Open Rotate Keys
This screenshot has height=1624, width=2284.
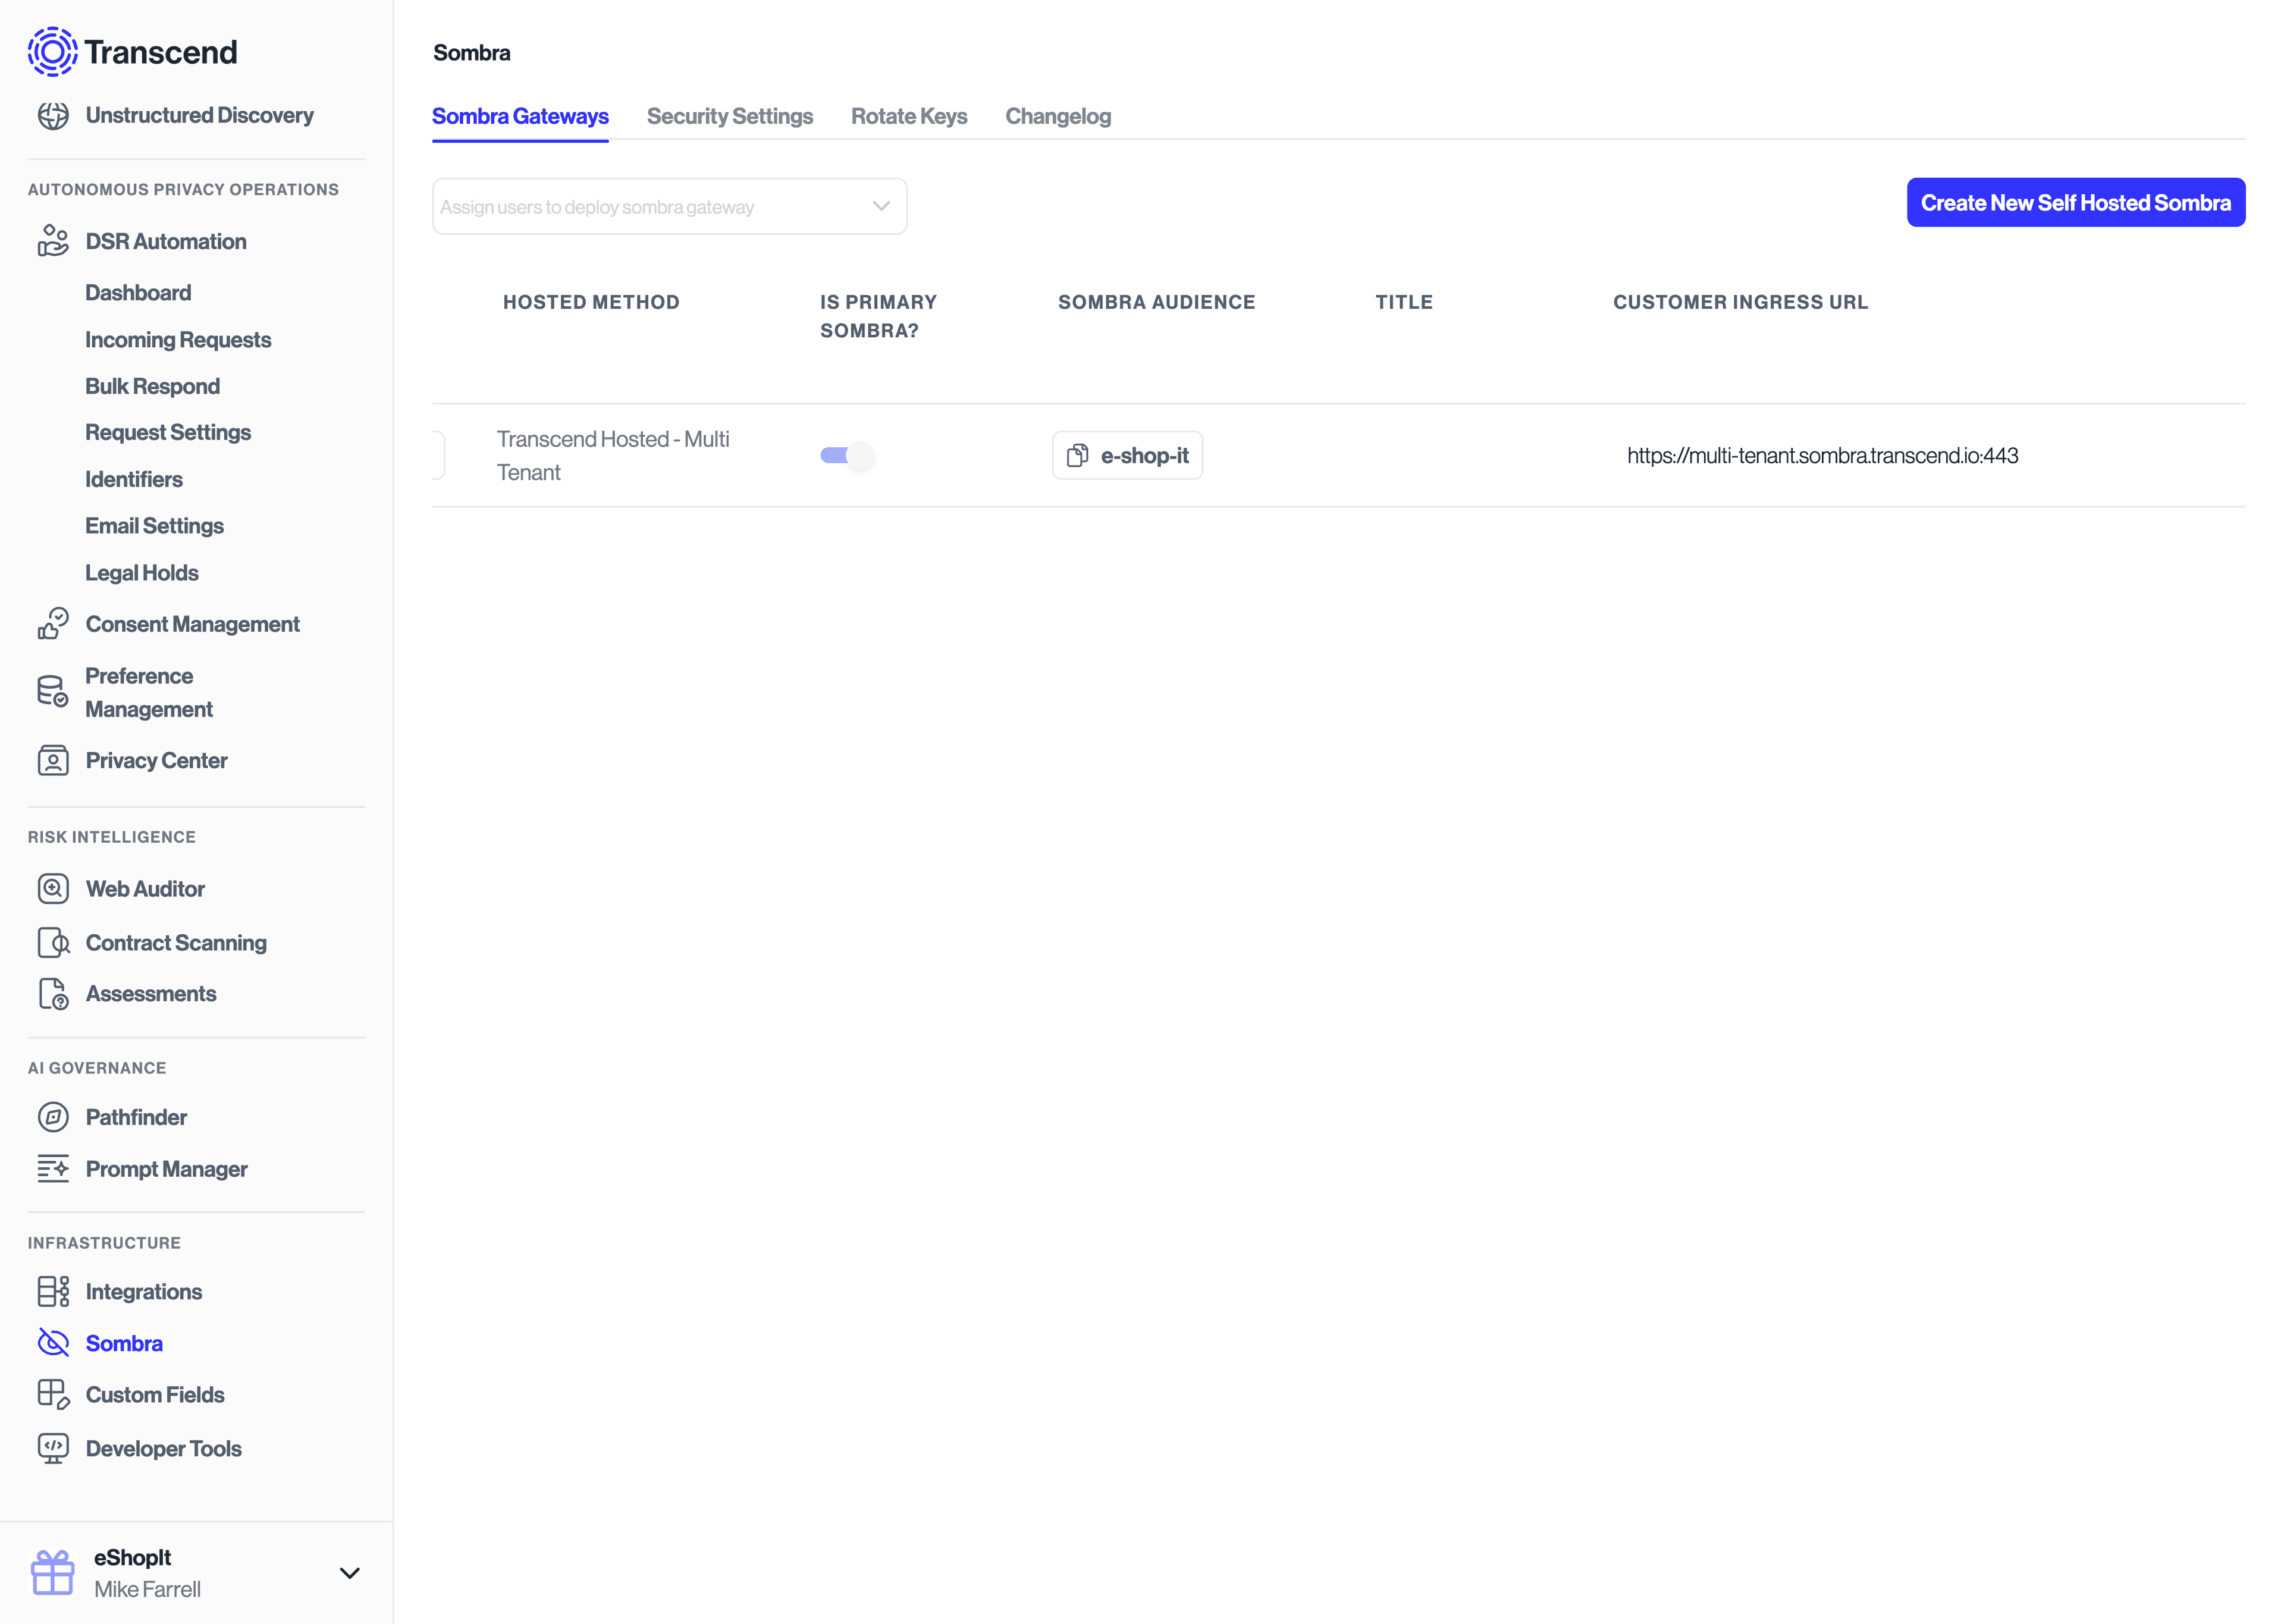(908, 116)
